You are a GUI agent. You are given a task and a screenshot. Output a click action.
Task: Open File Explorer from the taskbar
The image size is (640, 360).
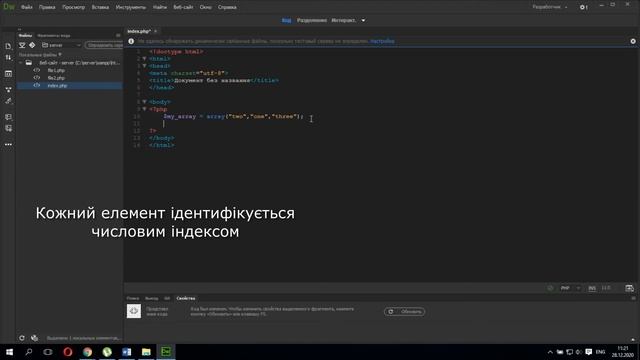click(146, 352)
